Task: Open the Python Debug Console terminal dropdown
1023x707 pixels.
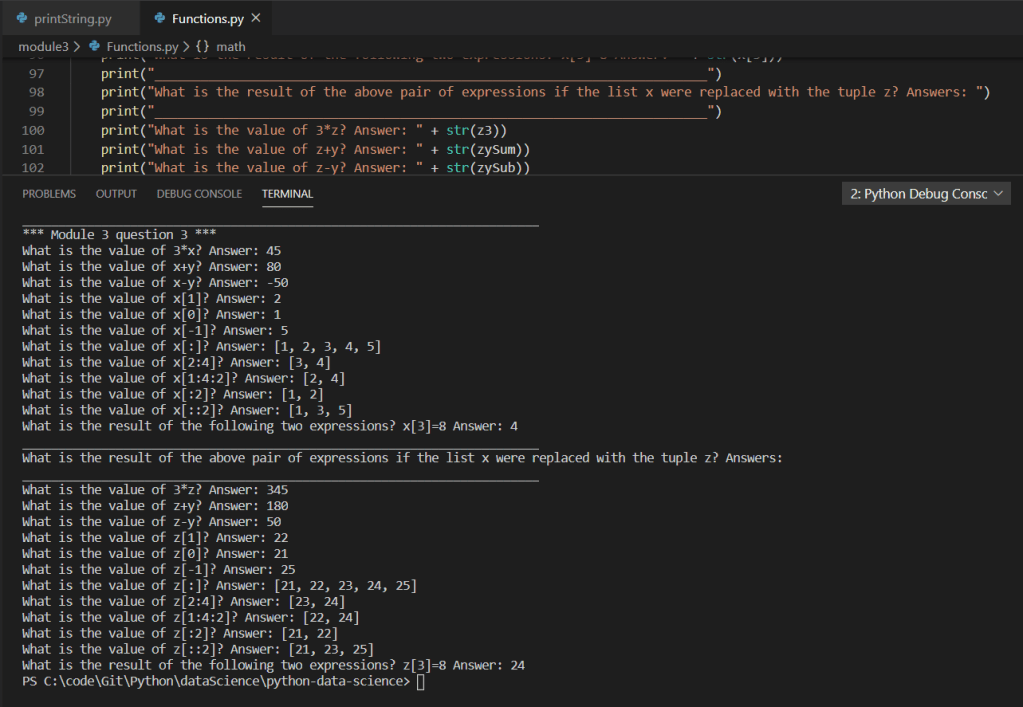Action: point(927,194)
